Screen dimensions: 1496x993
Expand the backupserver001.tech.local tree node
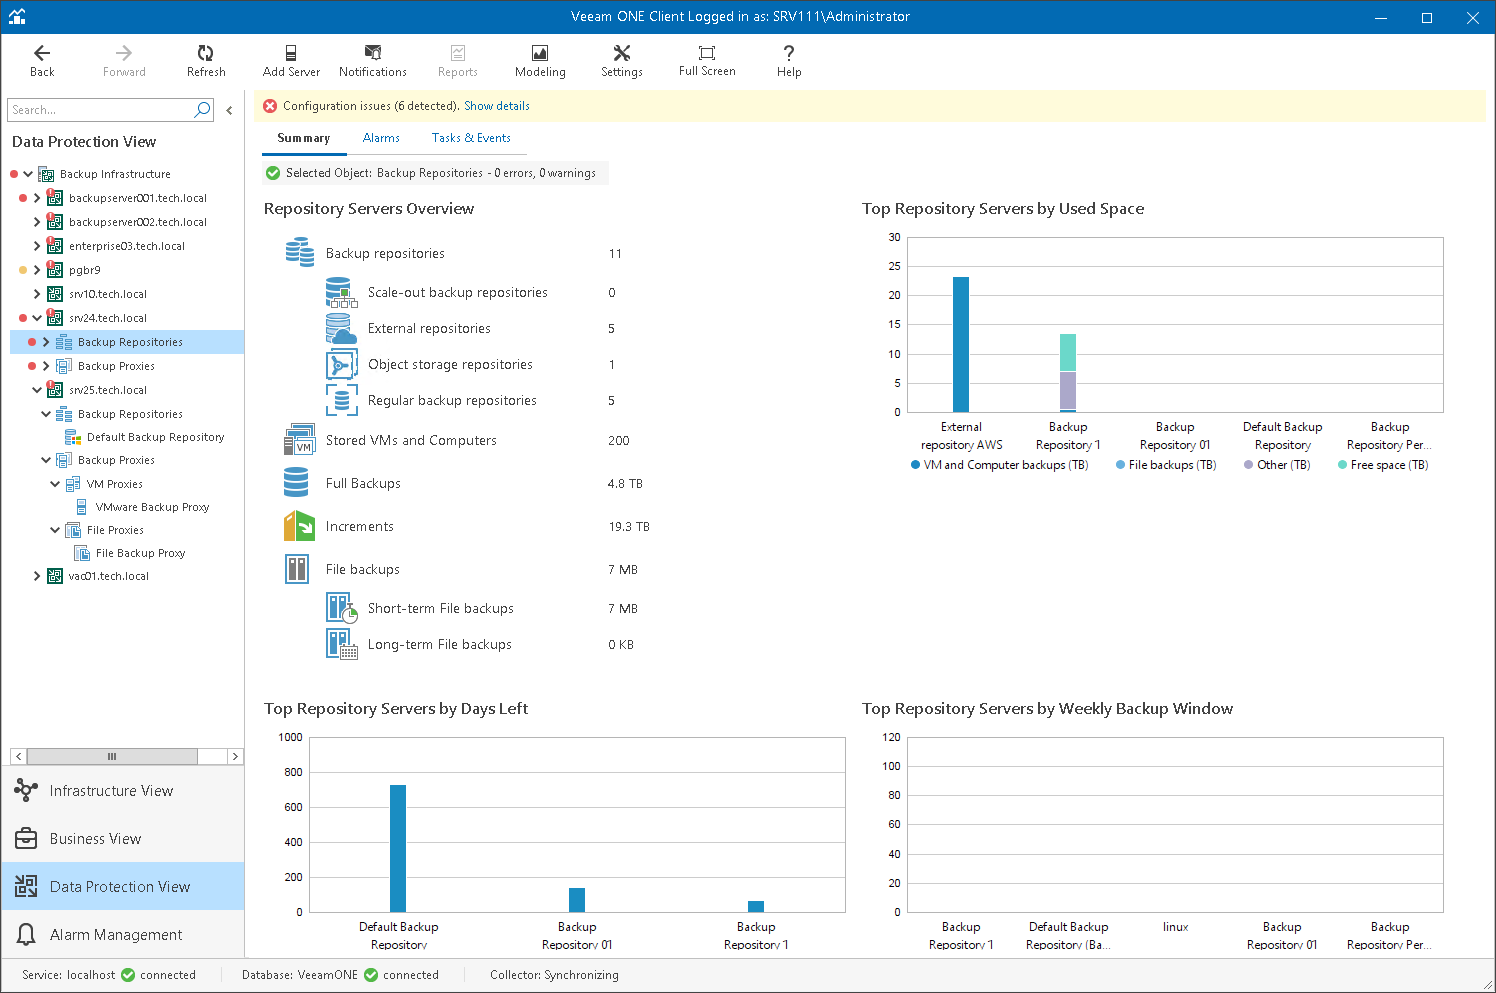37,198
